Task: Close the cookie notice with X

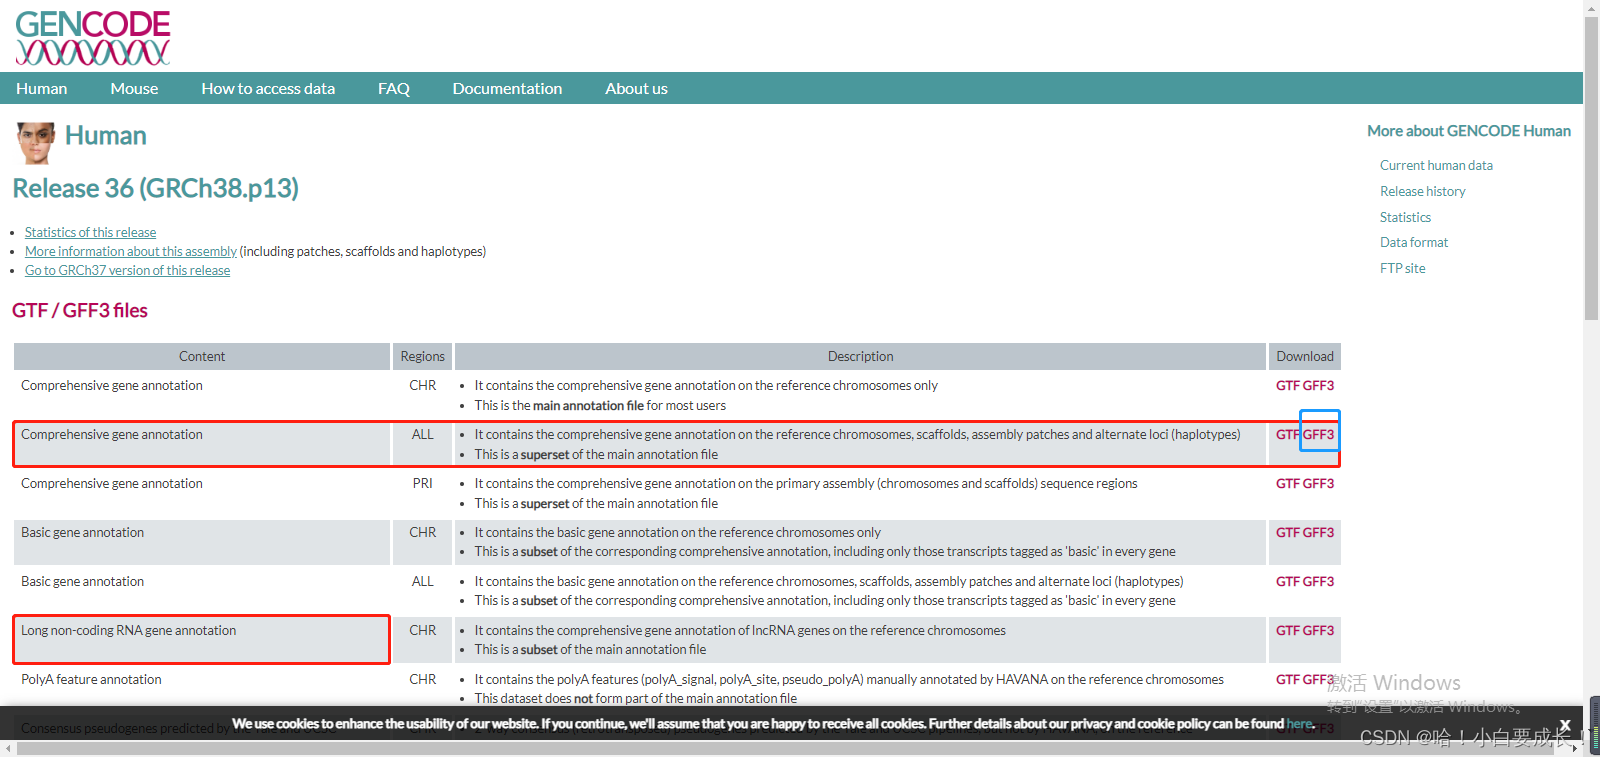Action: [x=1565, y=725]
